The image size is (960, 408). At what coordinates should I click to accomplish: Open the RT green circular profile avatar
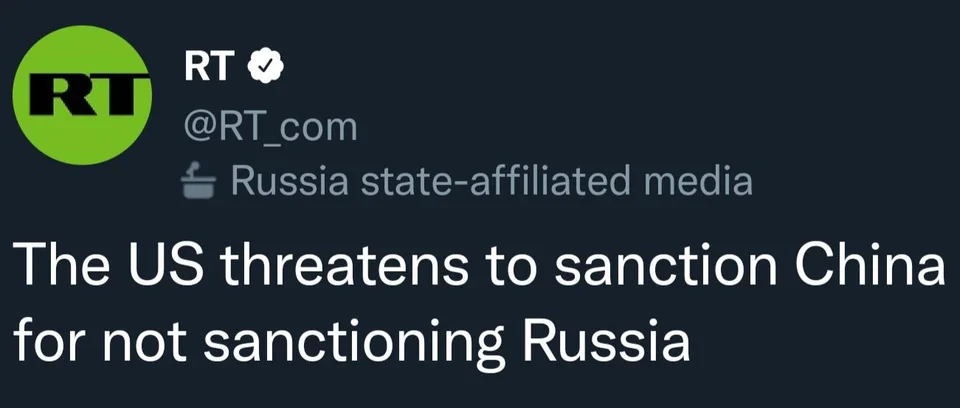(x=83, y=95)
